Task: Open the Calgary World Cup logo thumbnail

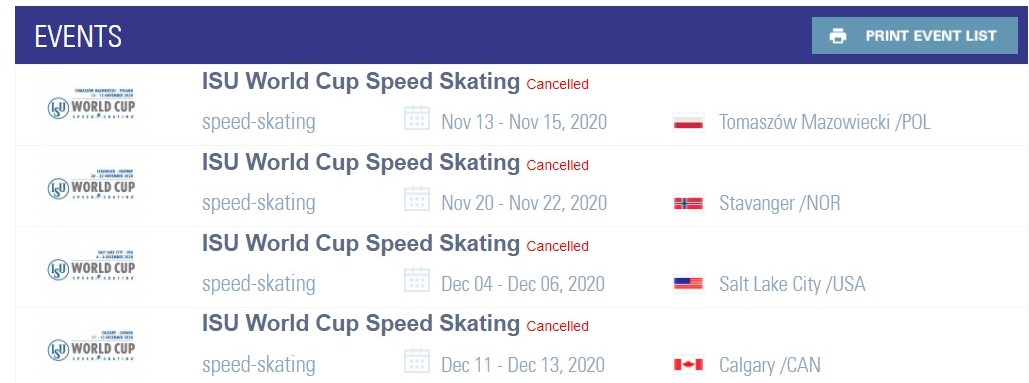Action: 91,346
